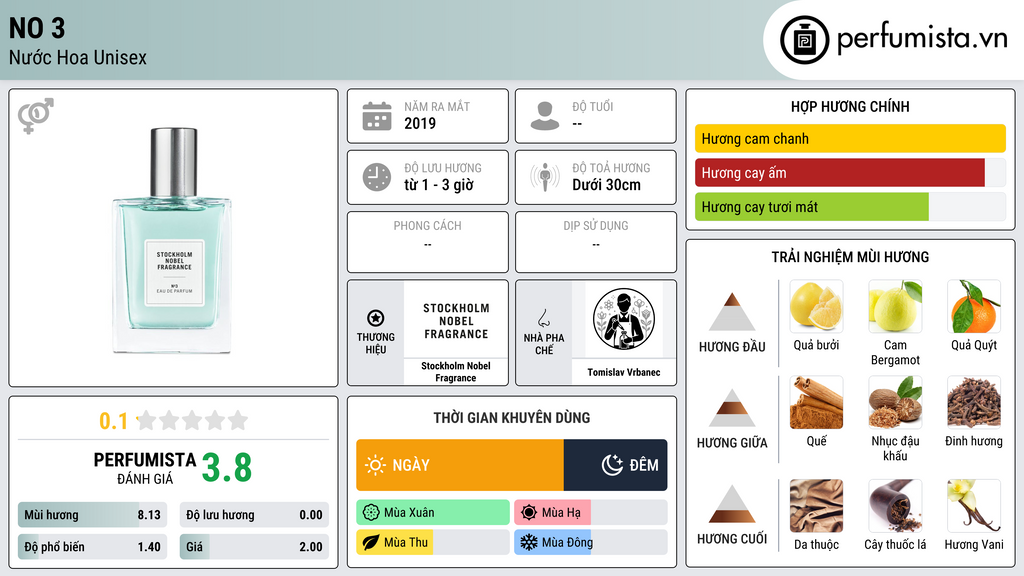Viewport: 1024px width, 576px height.
Task: Open the Tomislav Vrbanec perfumer portrait
Action: 624,319
